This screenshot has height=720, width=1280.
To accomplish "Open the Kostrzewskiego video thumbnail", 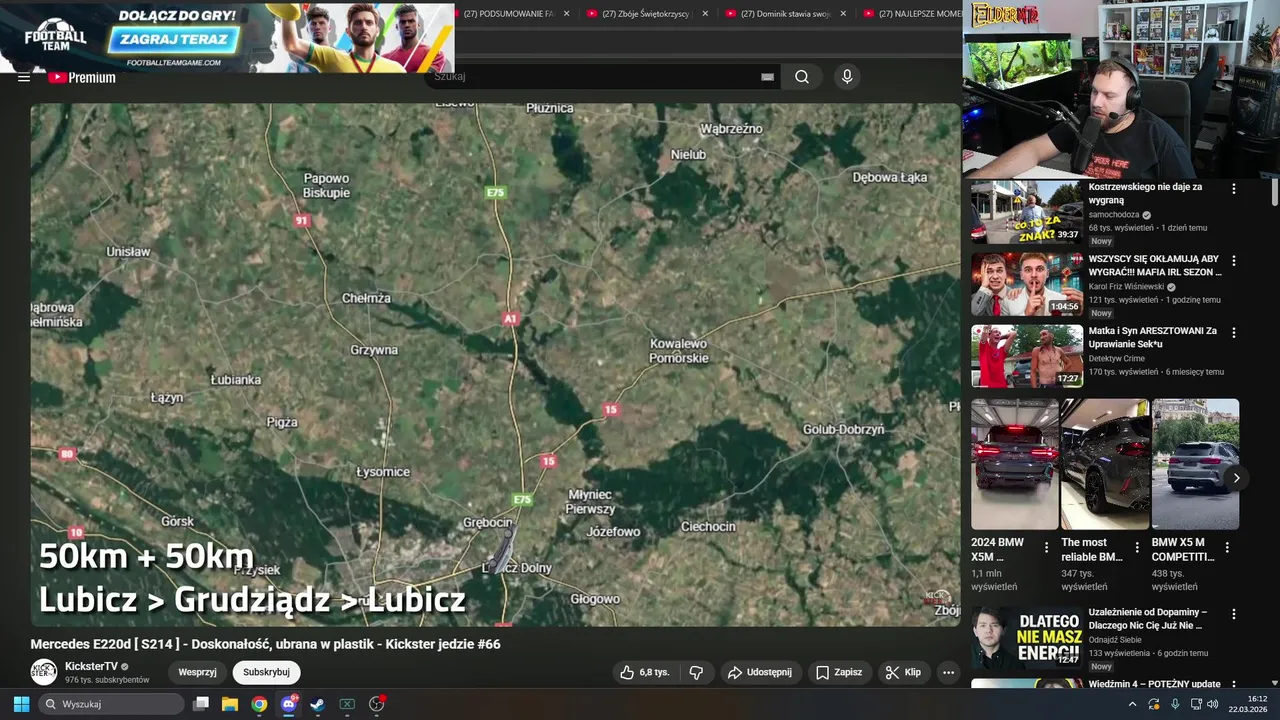I will click(x=1027, y=211).
